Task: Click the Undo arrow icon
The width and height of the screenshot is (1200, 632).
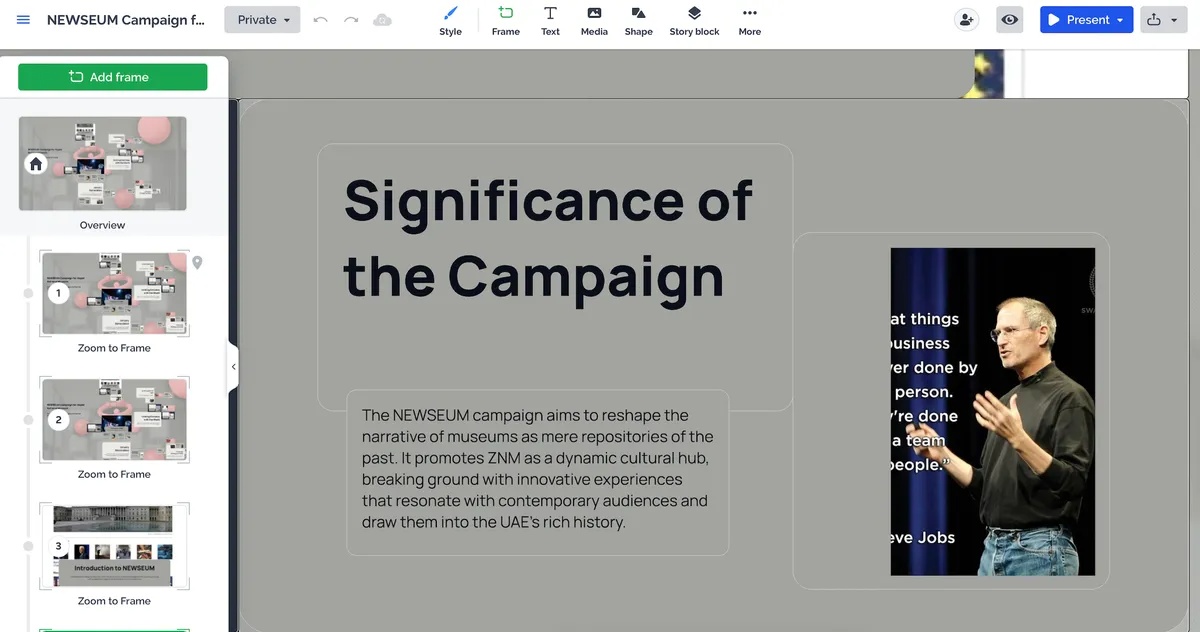Action: pyautogui.click(x=322, y=19)
